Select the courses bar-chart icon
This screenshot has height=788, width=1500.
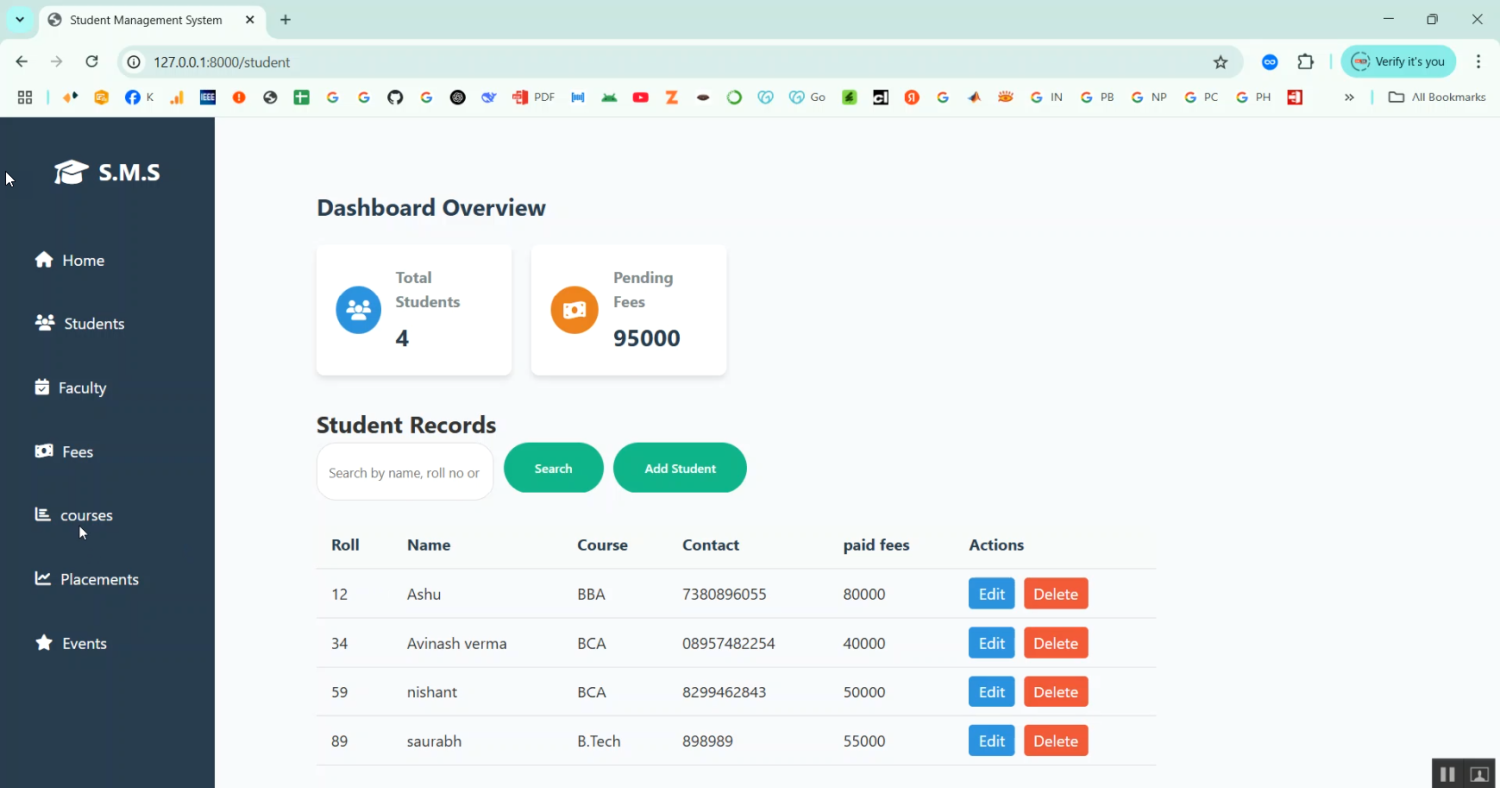(x=42, y=514)
